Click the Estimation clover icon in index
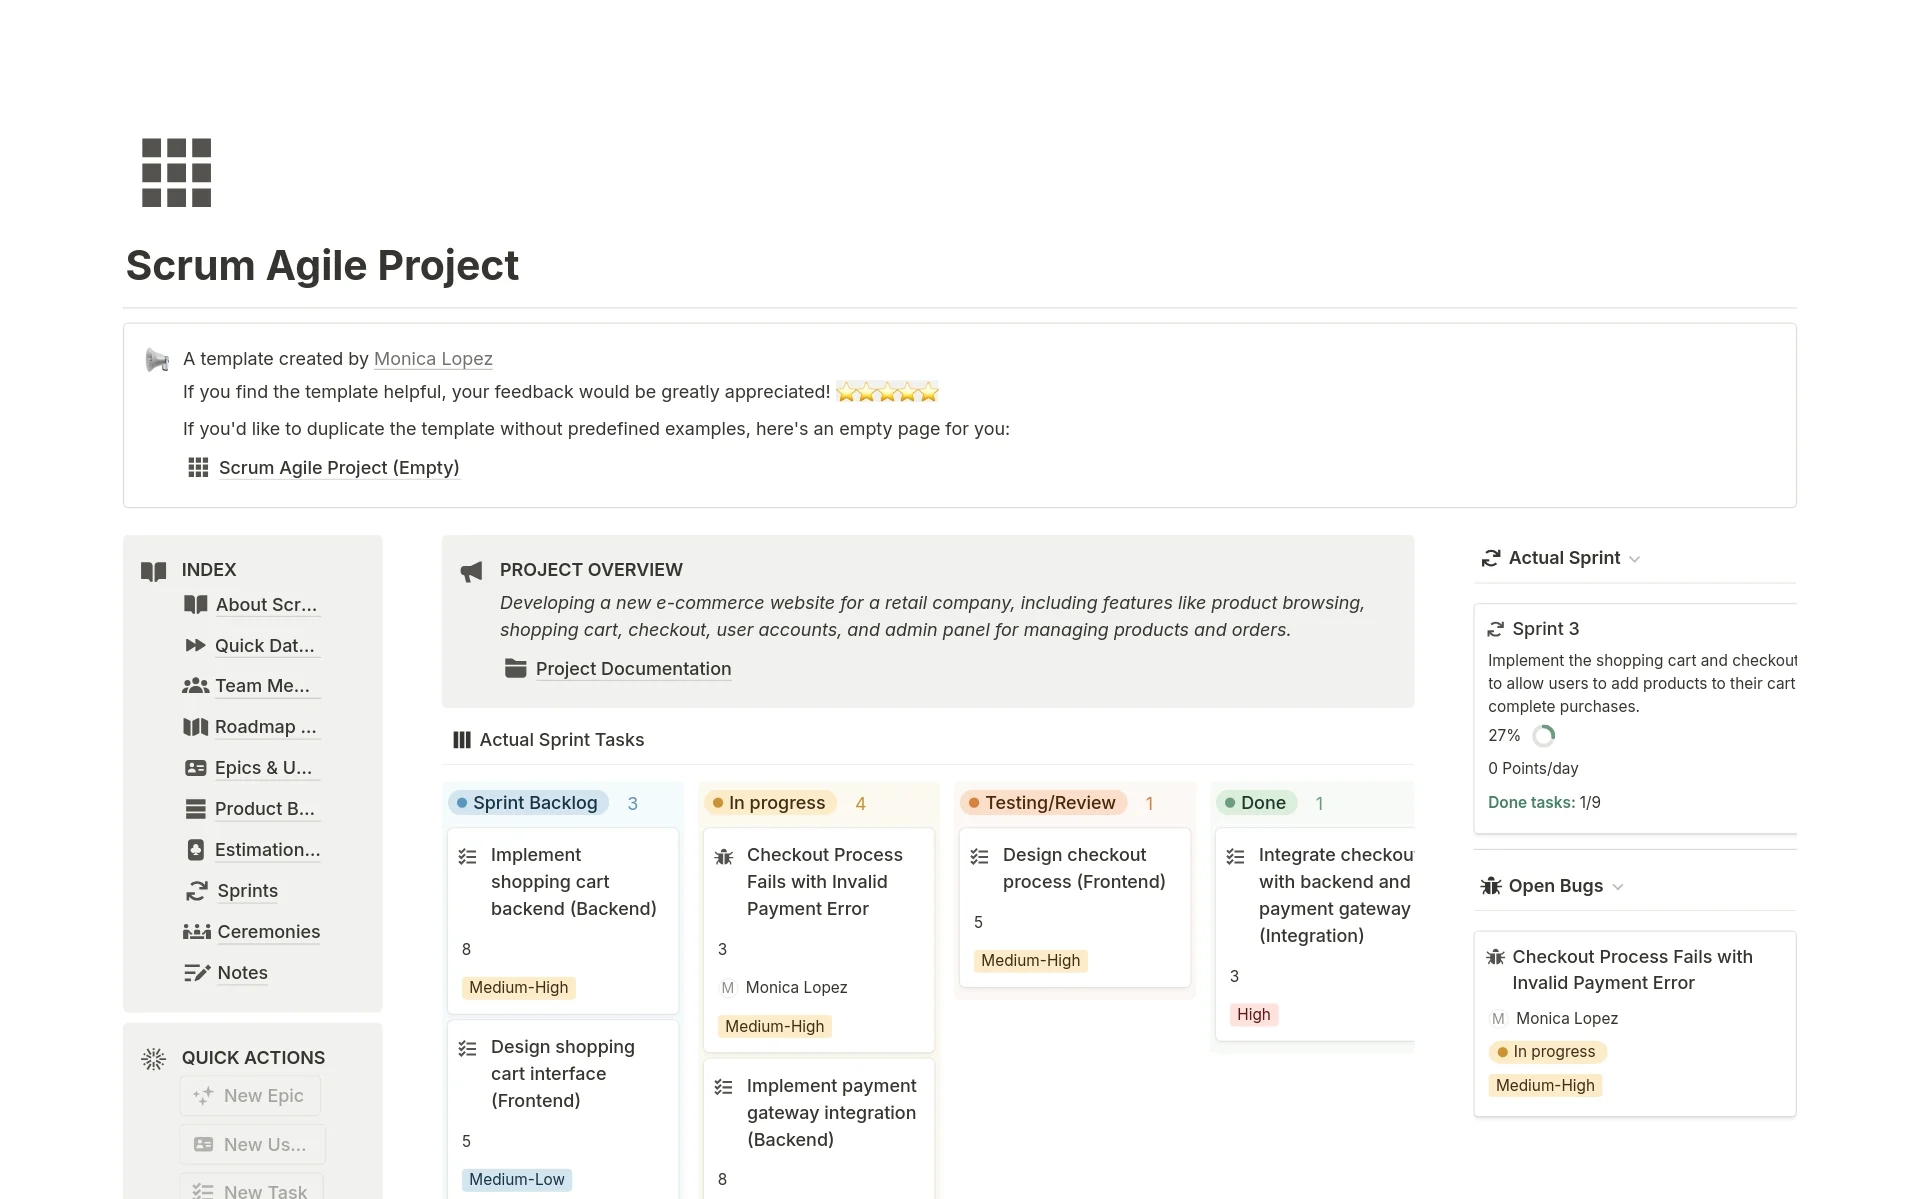Viewport: 1920px width, 1199px height. (196, 849)
